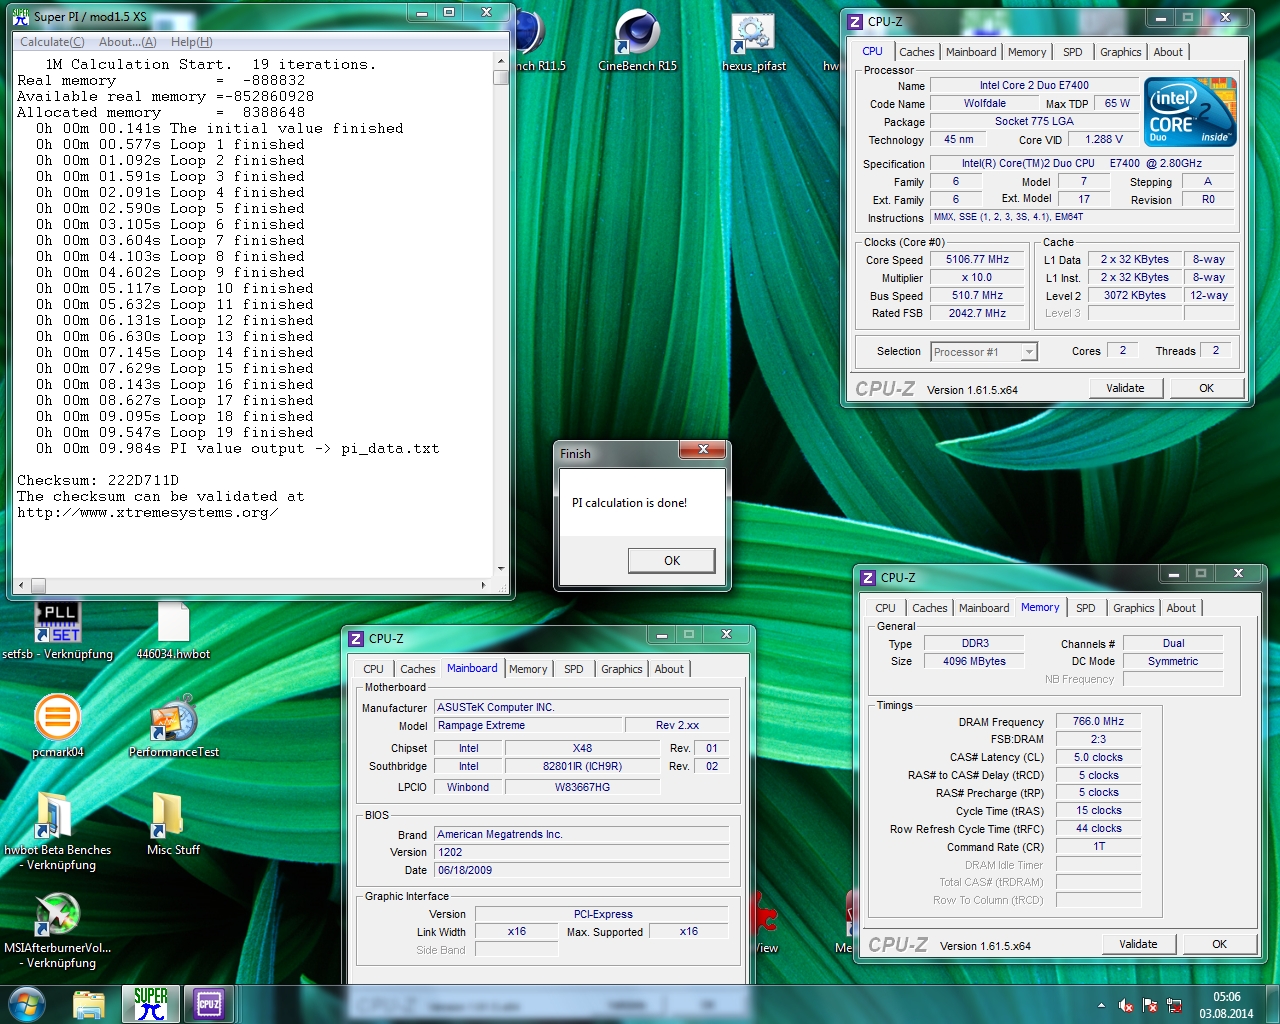Viewport: 1280px width, 1024px height.
Task: Click the Core Speed 5106.77 MHz field
Action: coord(977,260)
